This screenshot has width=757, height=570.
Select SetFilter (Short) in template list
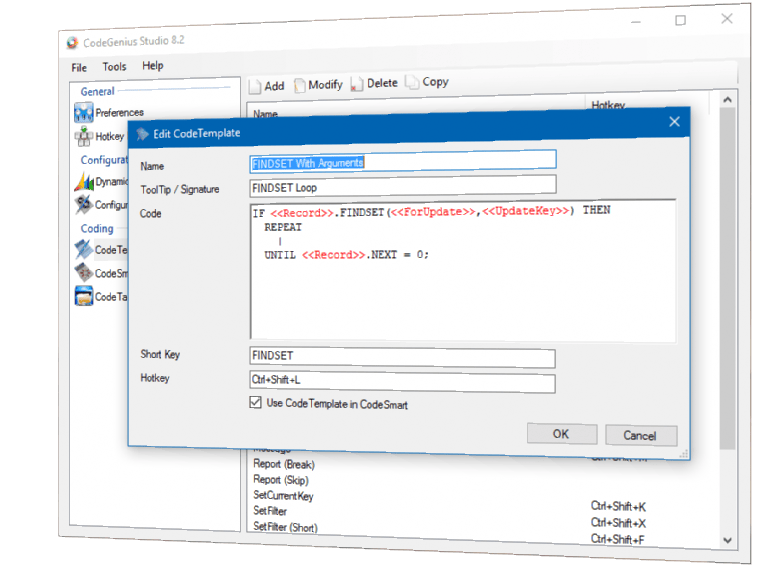click(x=285, y=527)
